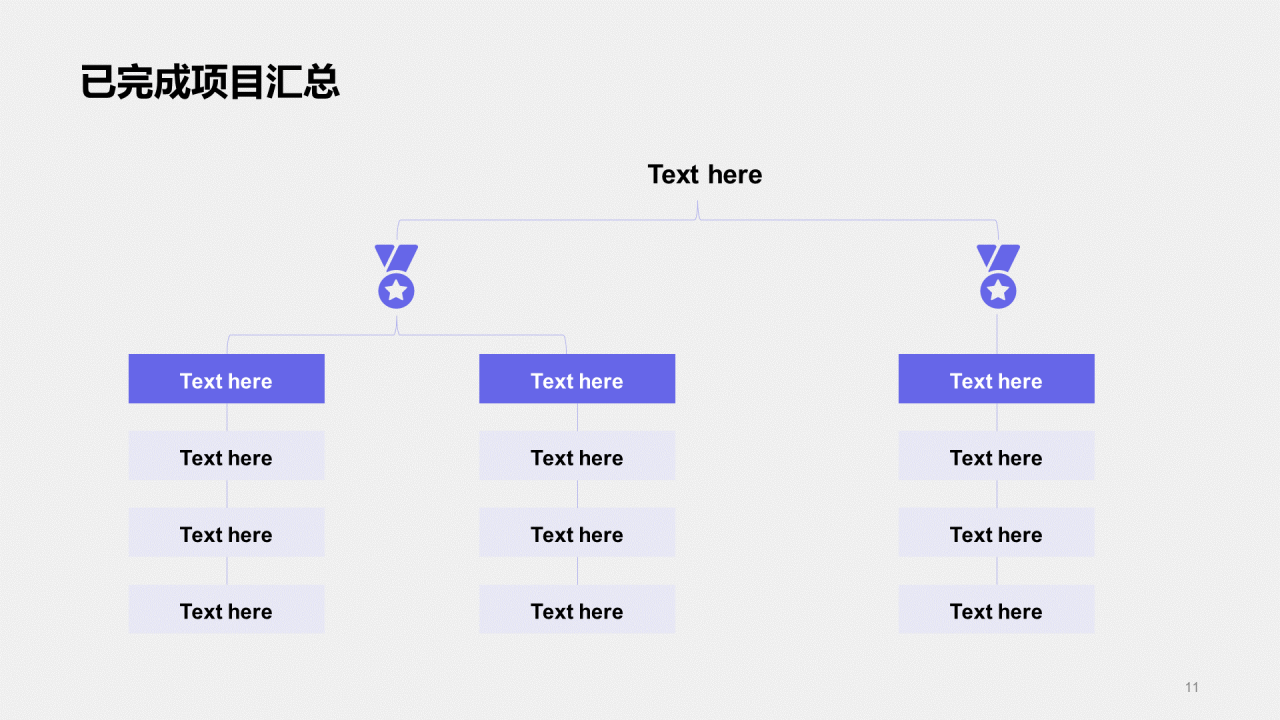Select the left medal icon
This screenshot has width=1280, height=720.
pos(397,276)
